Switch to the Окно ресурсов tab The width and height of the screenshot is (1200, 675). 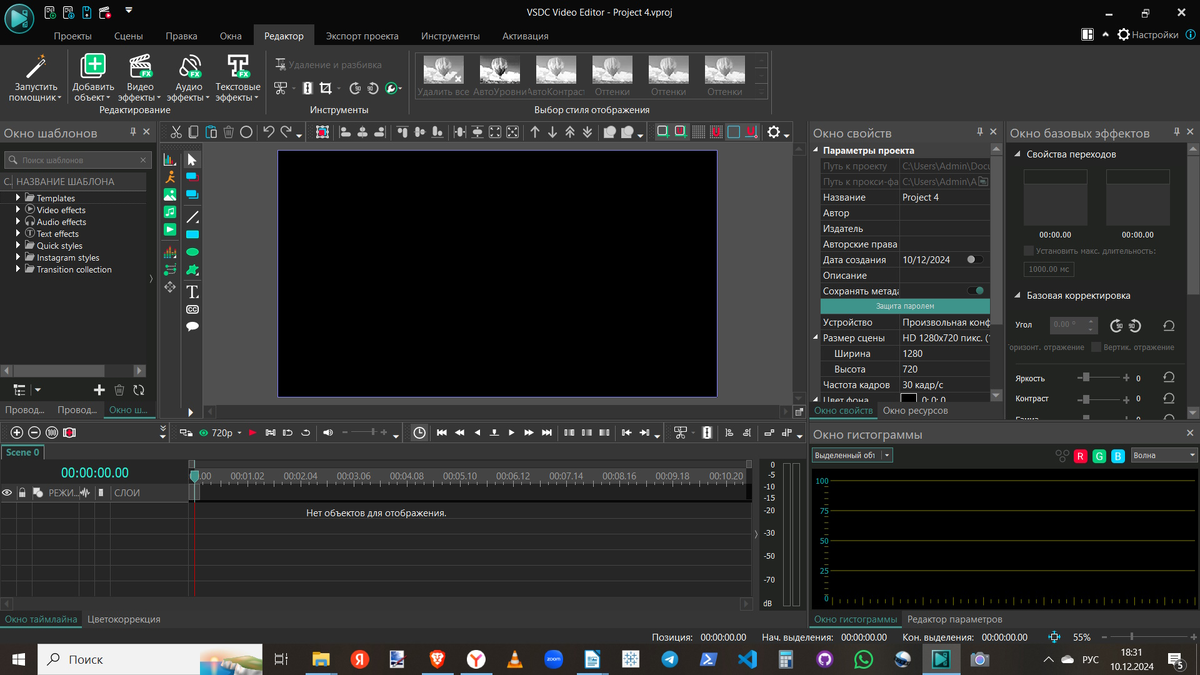tap(915, 411)
